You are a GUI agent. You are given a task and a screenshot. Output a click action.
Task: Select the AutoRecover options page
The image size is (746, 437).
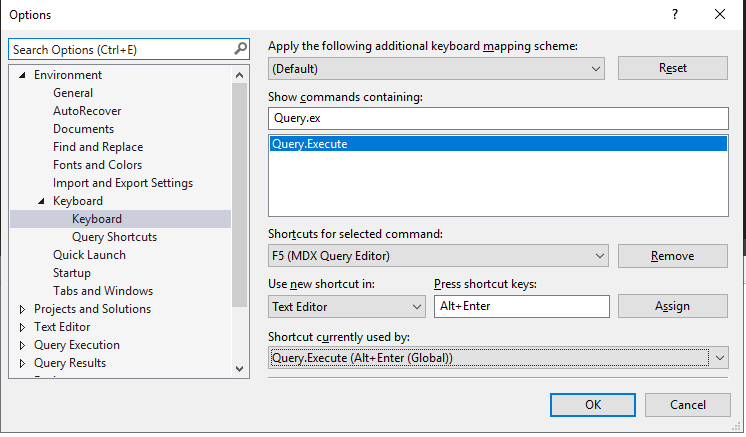click(87, 111)
